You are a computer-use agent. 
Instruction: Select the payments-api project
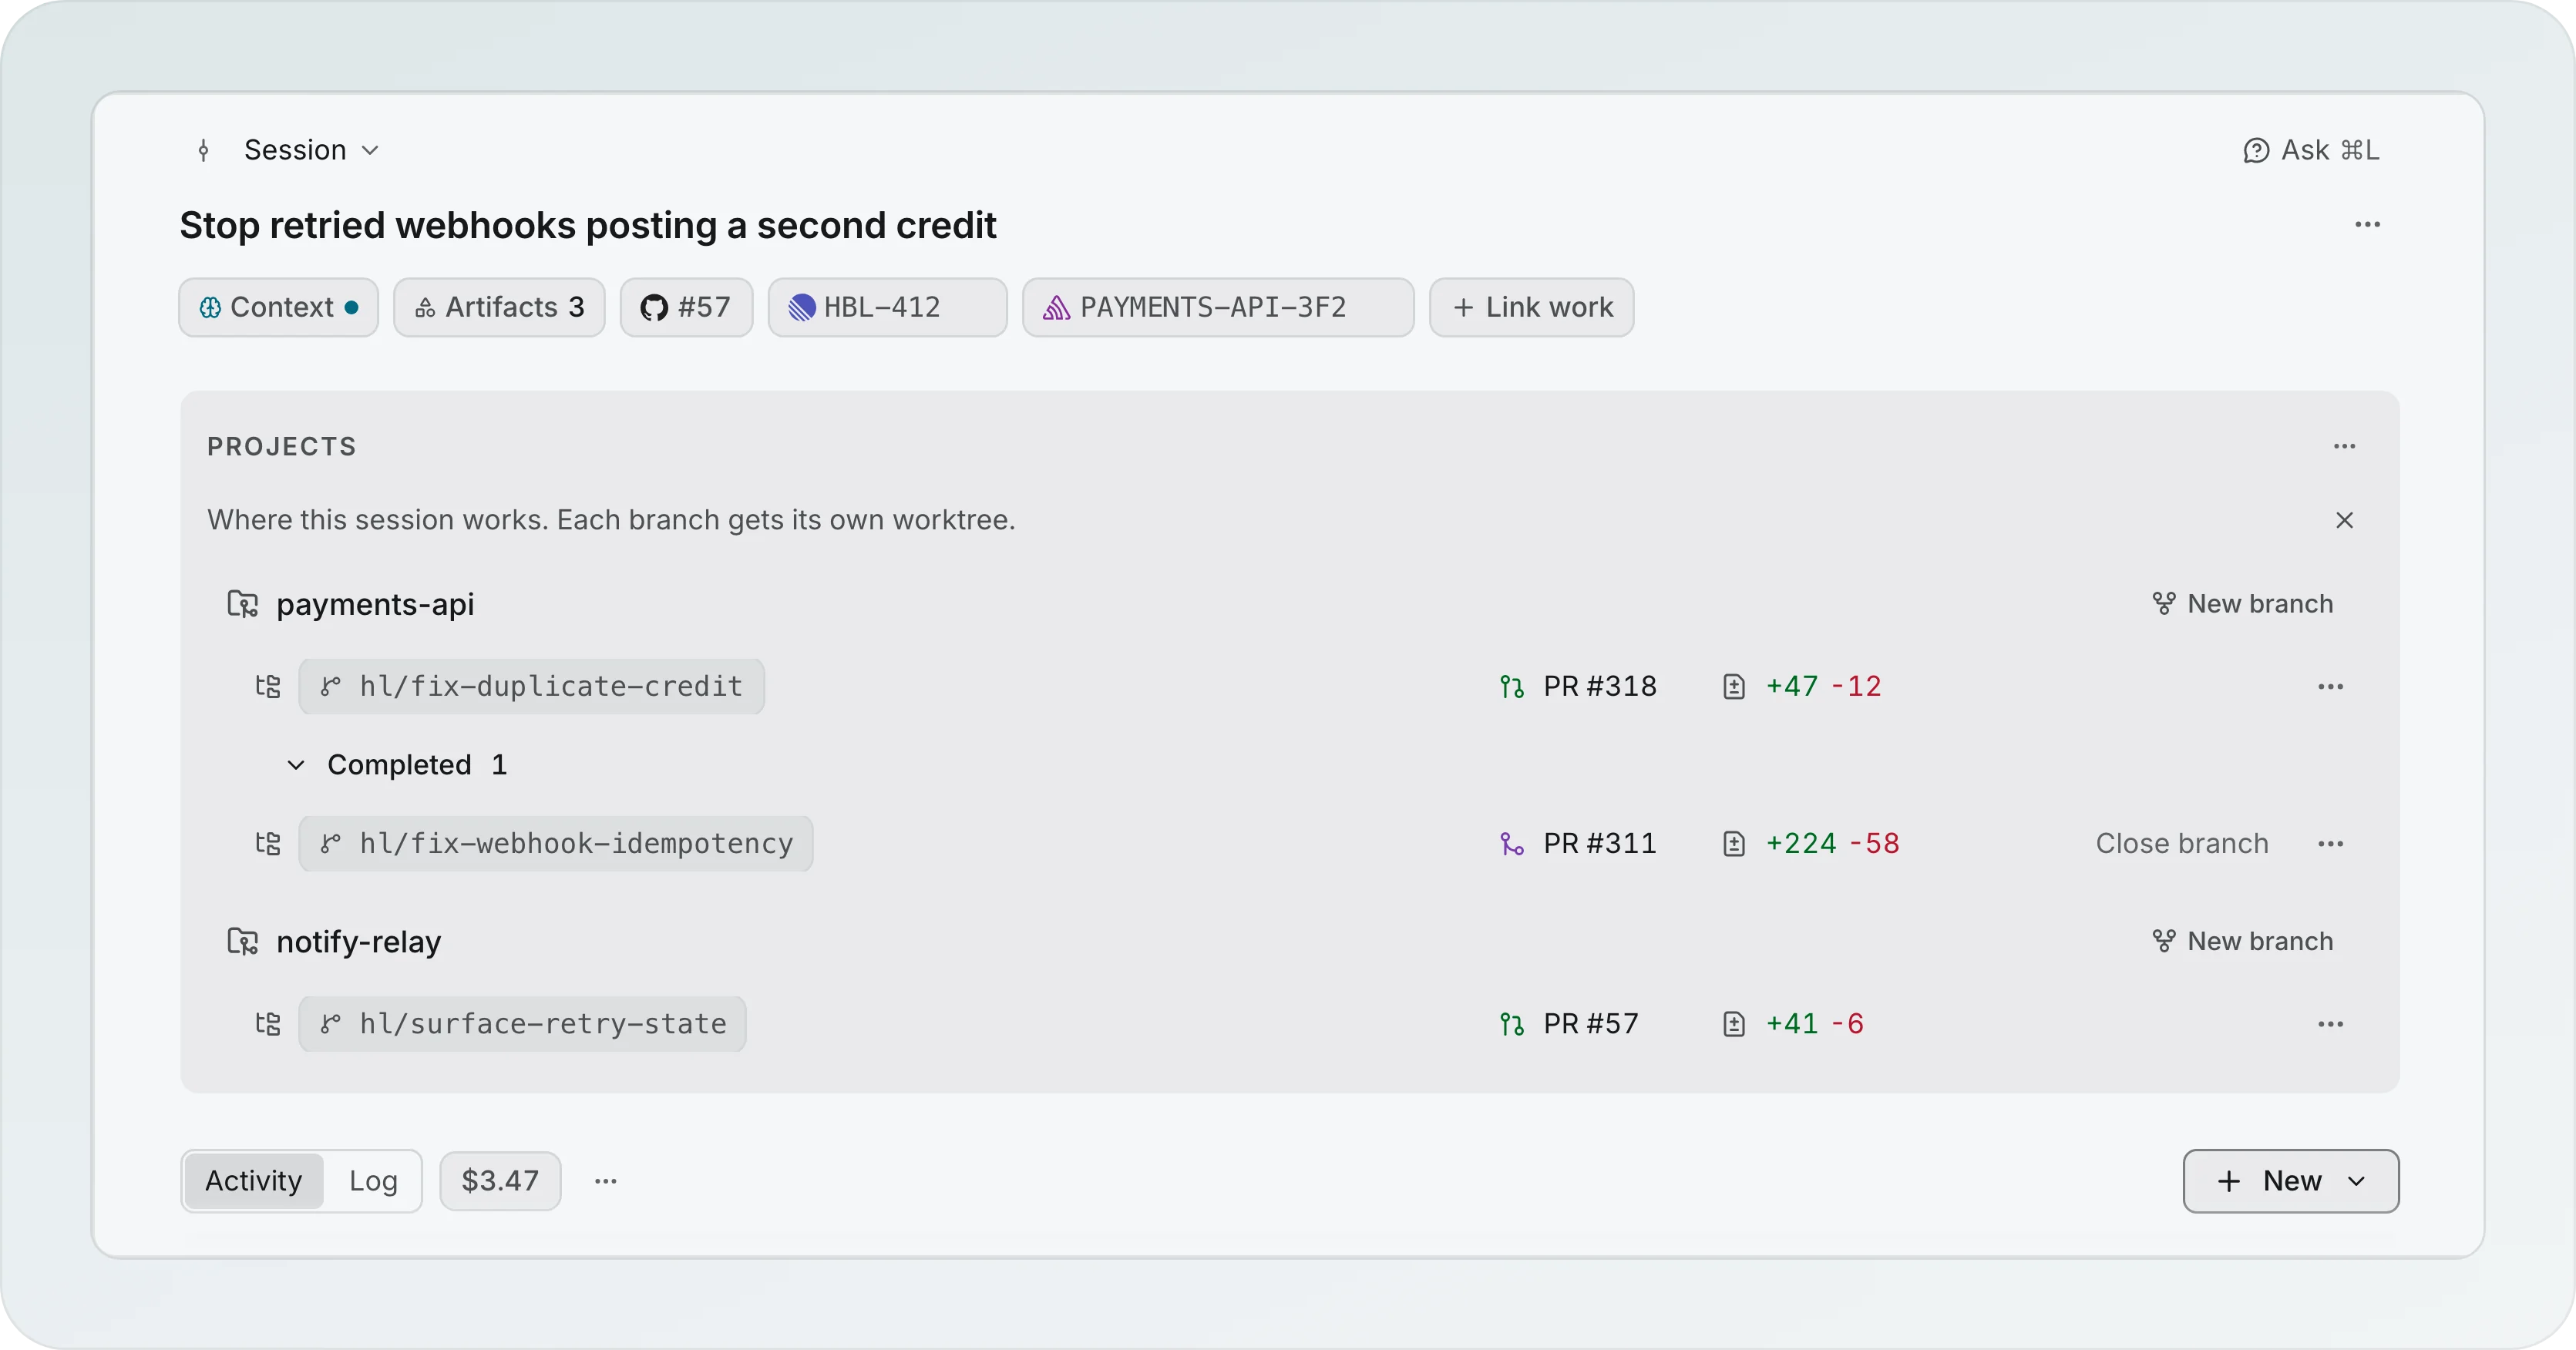point(352,604)
